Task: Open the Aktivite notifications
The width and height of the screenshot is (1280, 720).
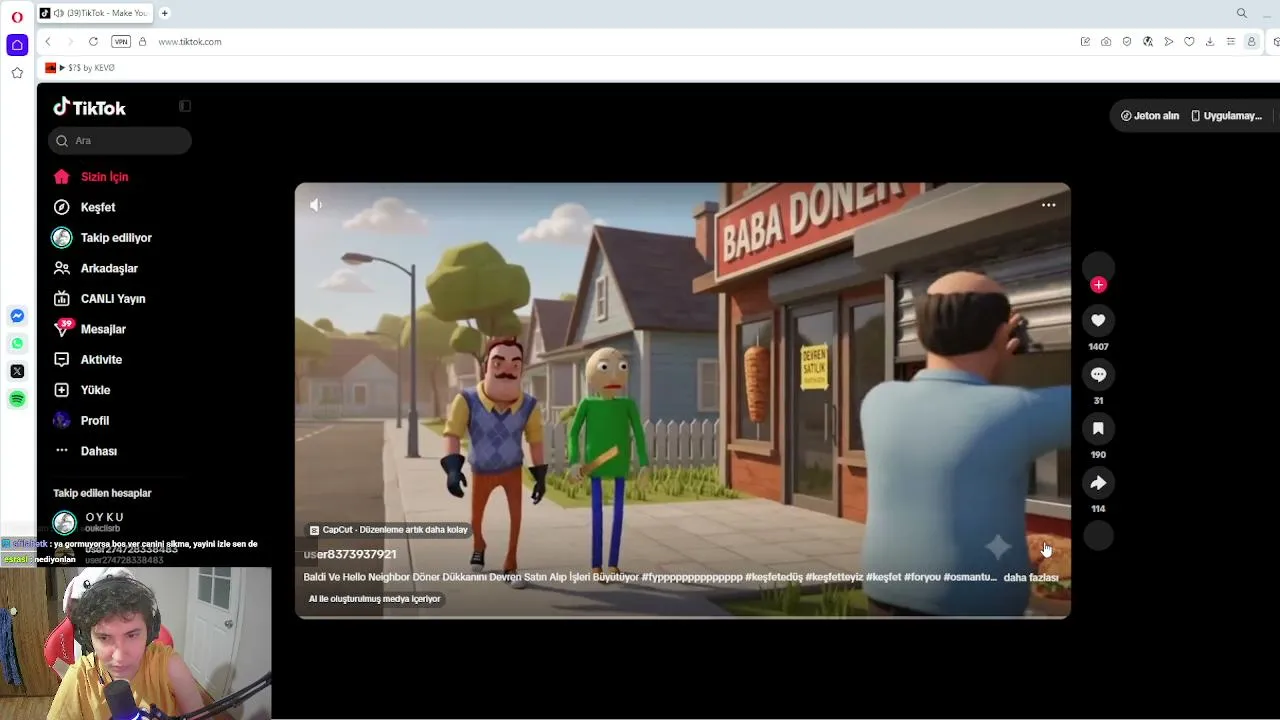Action: coord(101,360)
